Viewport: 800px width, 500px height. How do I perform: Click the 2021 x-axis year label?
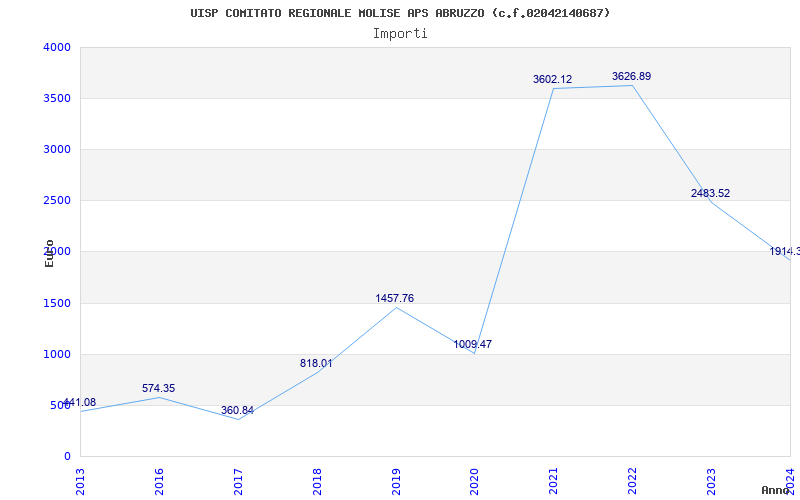[554, 482]
